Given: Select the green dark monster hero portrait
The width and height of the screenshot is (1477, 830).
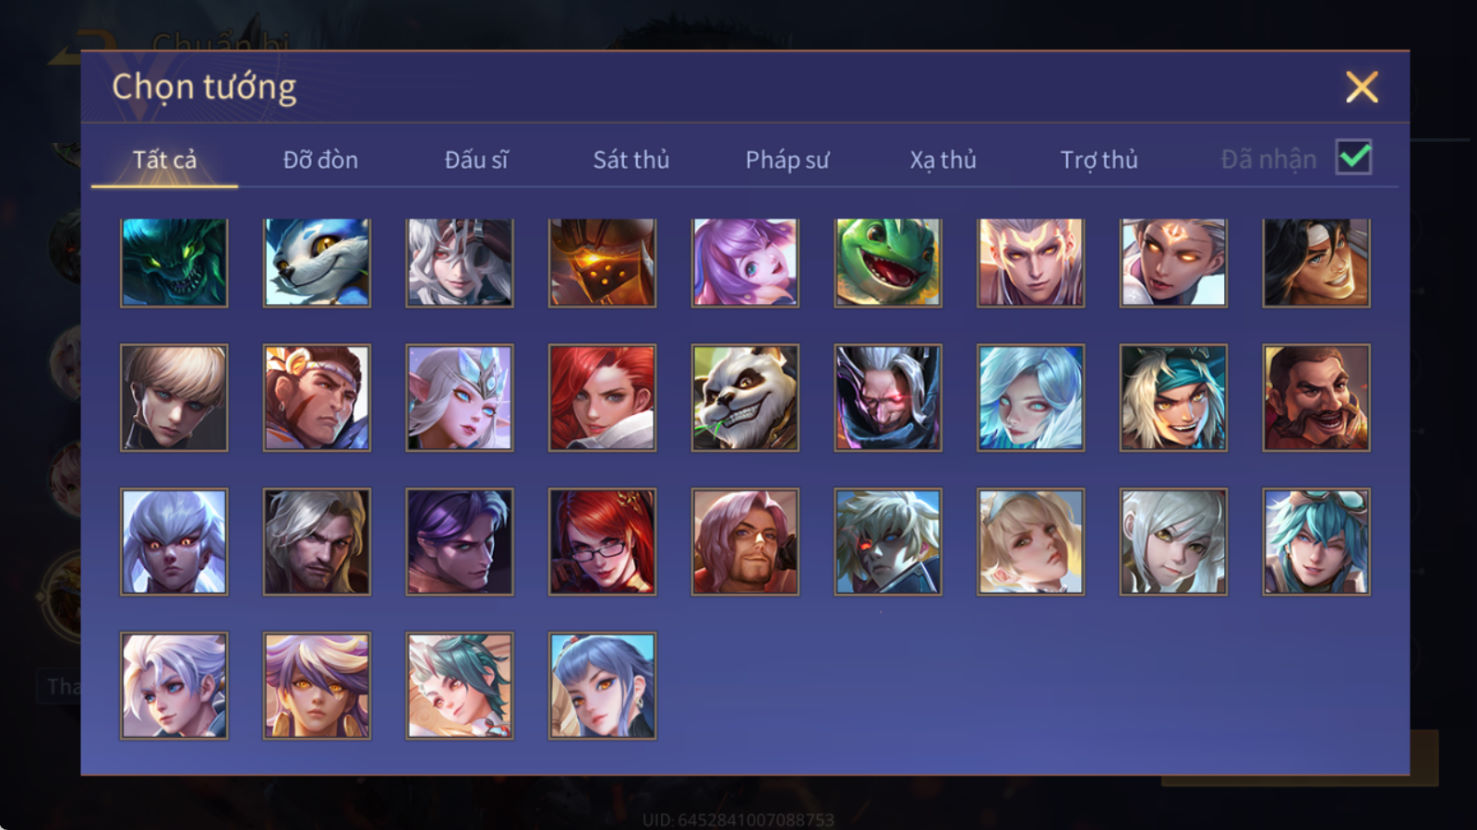Looking at the screenshot, I should pyautogui.click(x=174, y=262).
